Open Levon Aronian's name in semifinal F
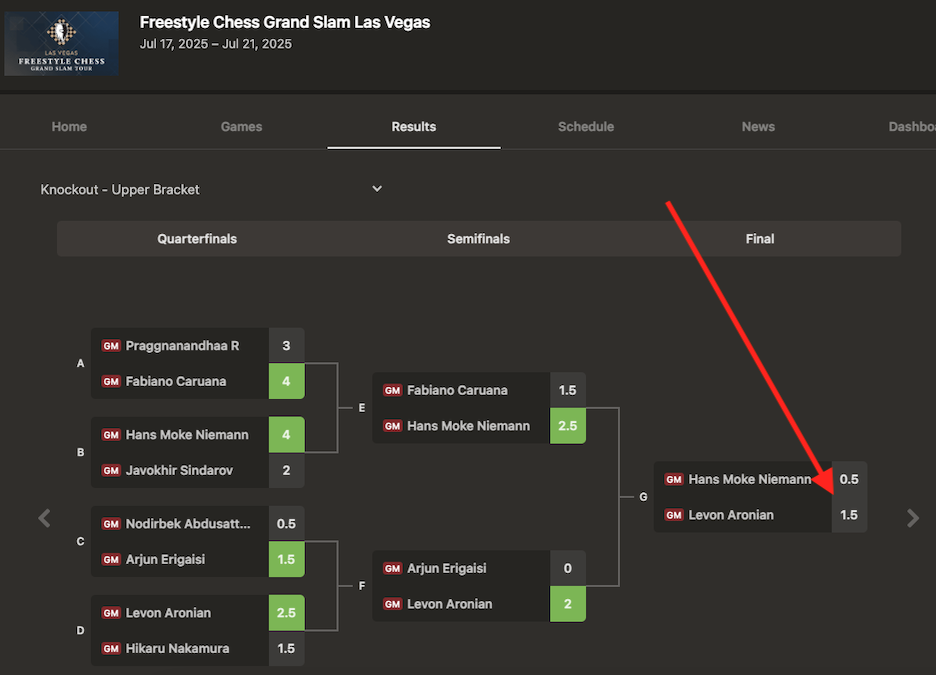 coord(449,604)
